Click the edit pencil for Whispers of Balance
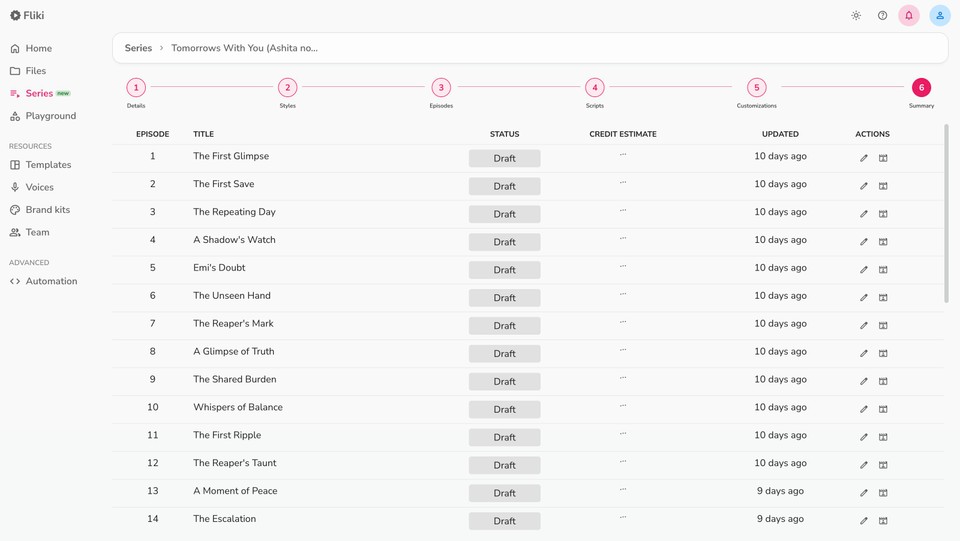This screenshot has height=541, width=960. click(864, 409)
